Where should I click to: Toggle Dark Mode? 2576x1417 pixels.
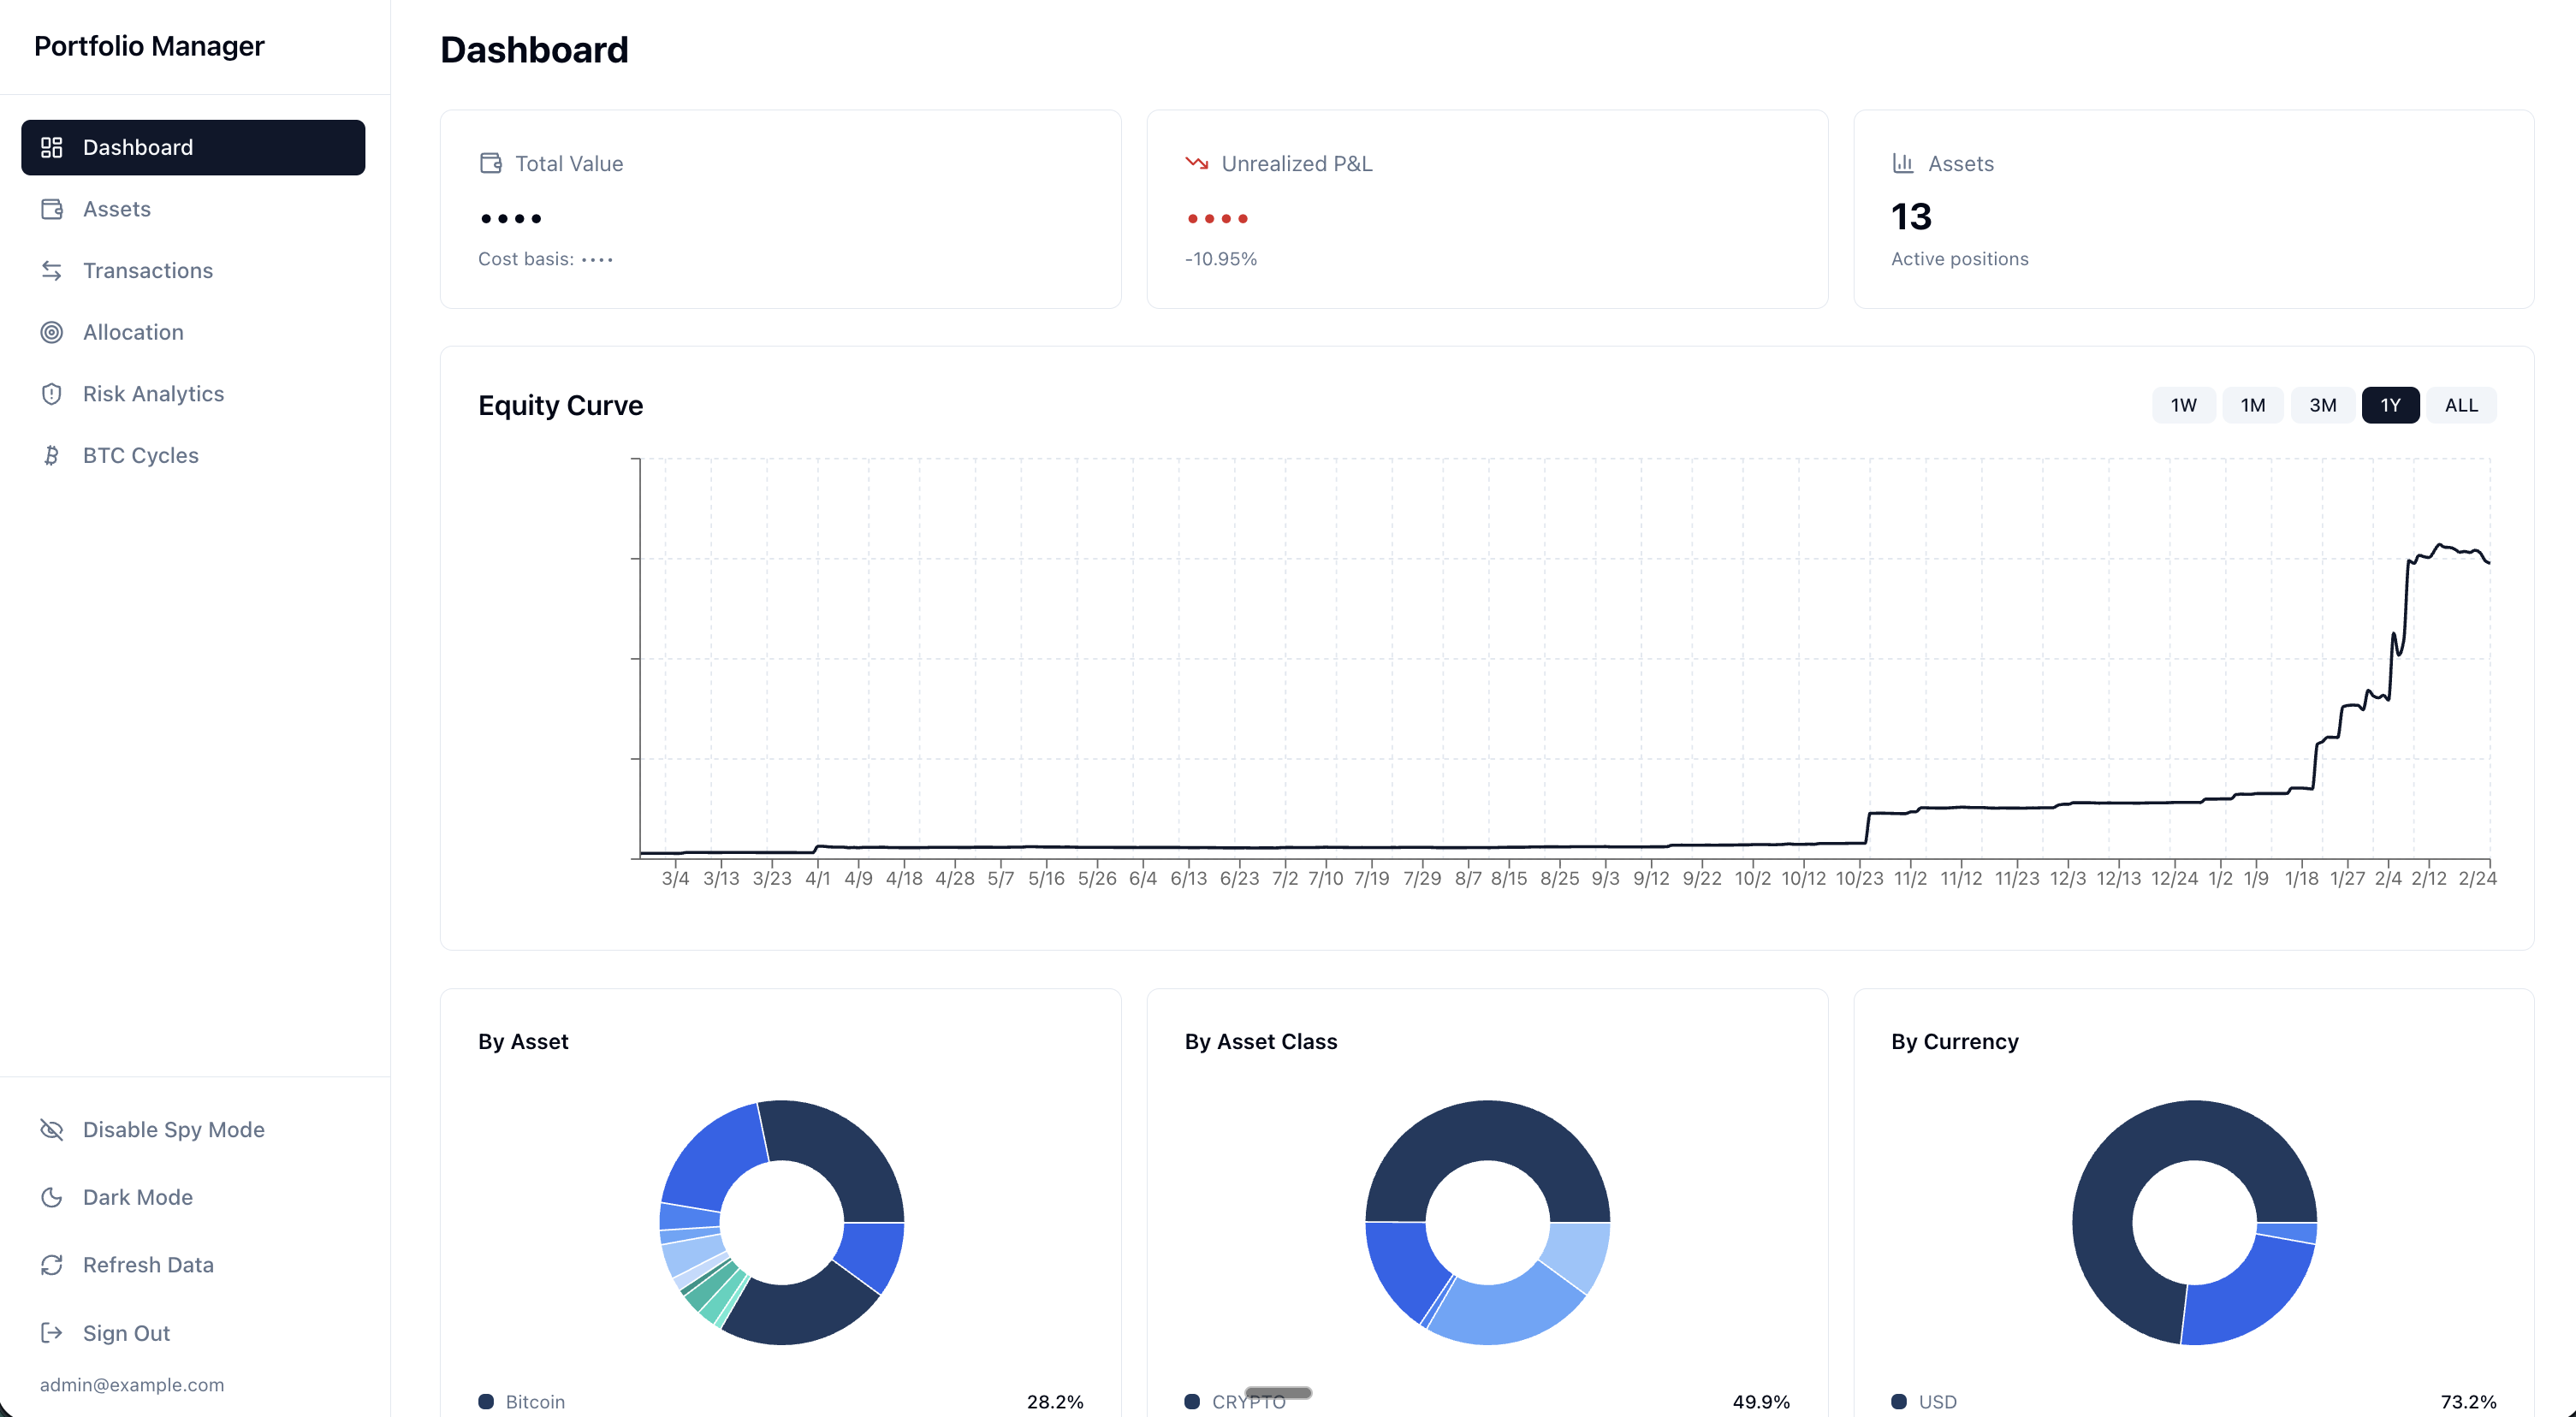[x=137, y=1197]
